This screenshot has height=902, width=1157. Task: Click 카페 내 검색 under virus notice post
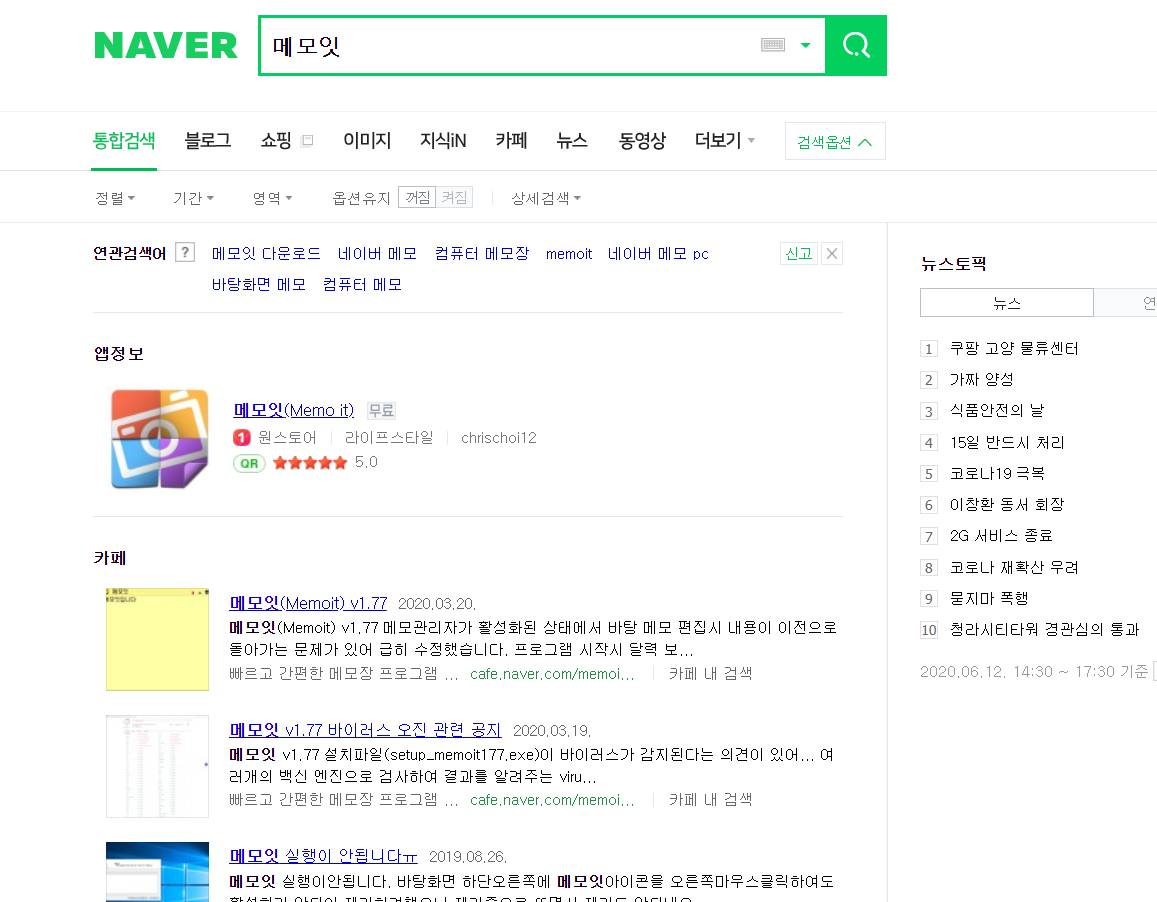point(710,799)
